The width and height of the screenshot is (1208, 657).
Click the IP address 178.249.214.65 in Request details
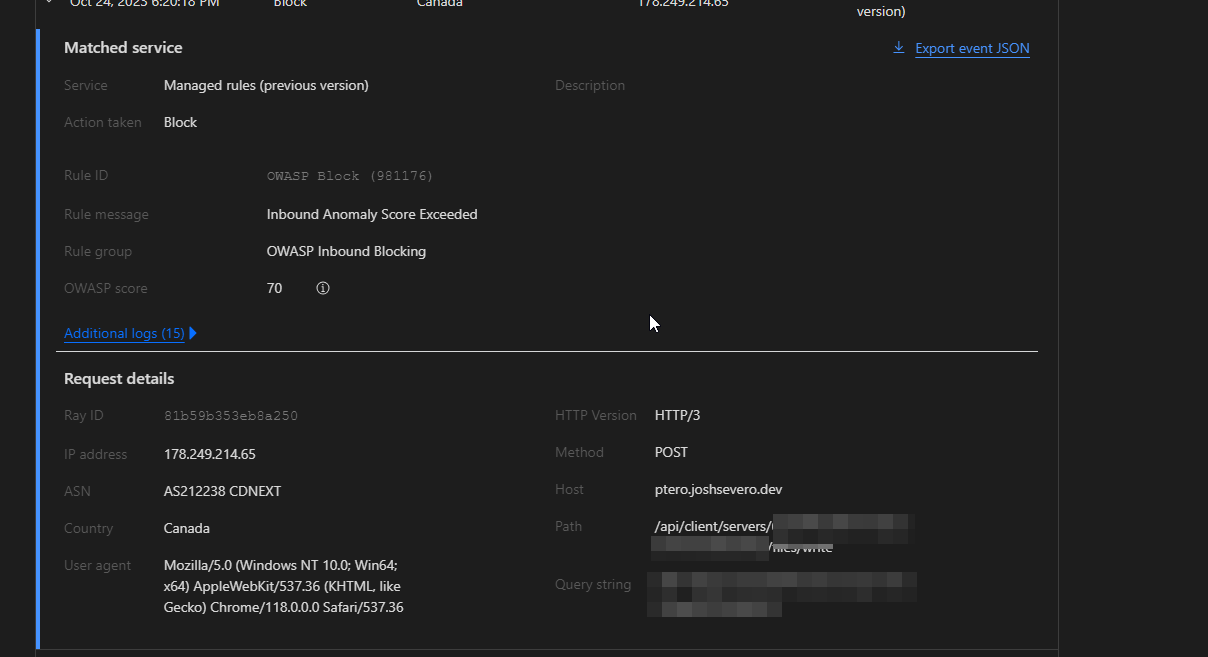(x=209, y=454)
